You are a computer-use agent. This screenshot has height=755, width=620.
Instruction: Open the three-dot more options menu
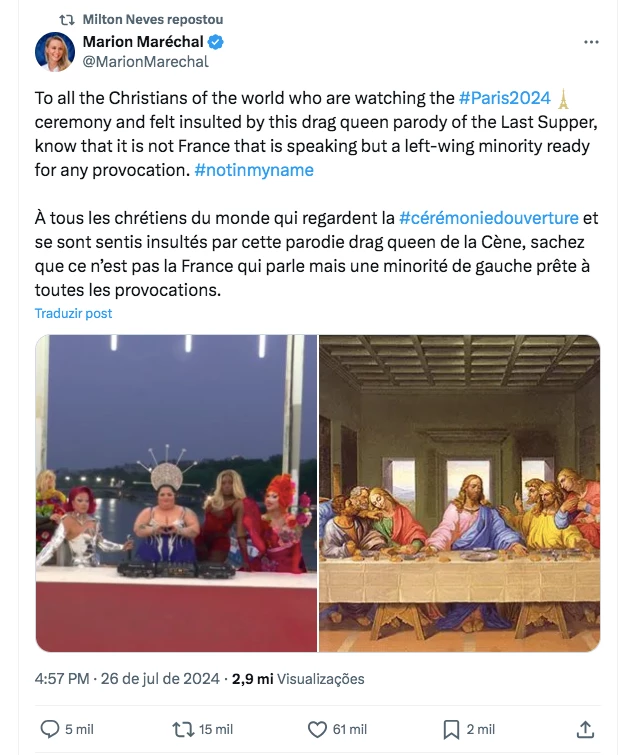click(x=591, y=43)
